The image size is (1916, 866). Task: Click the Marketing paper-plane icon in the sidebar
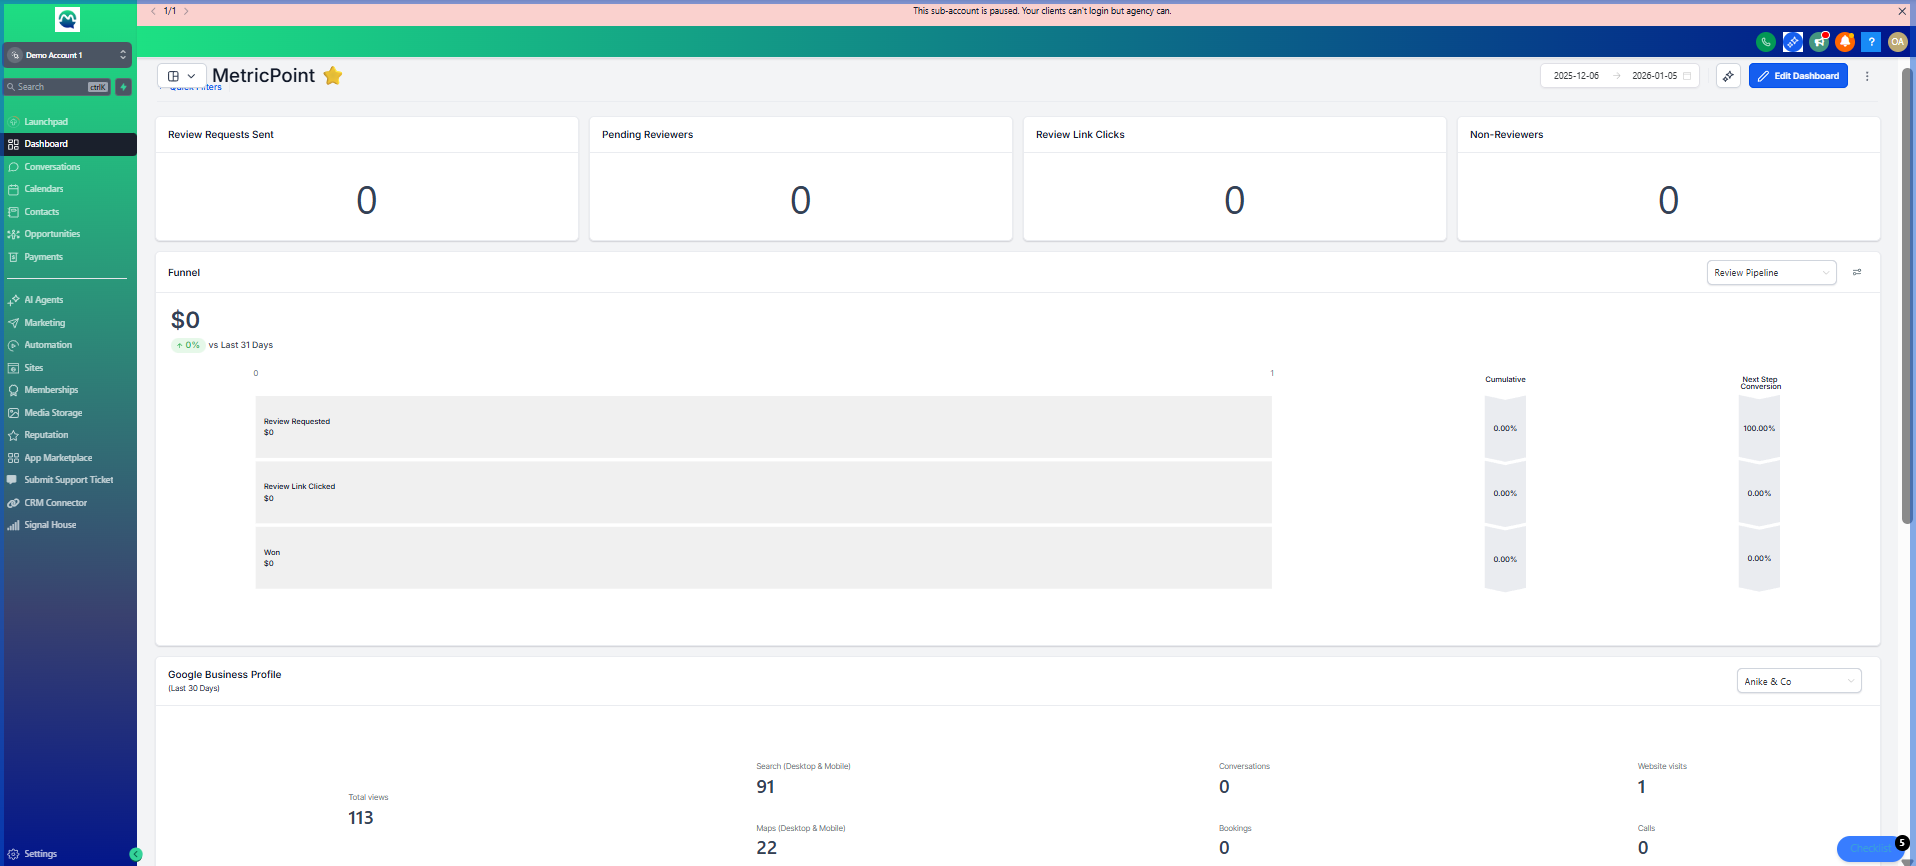[x=13, y=323]
